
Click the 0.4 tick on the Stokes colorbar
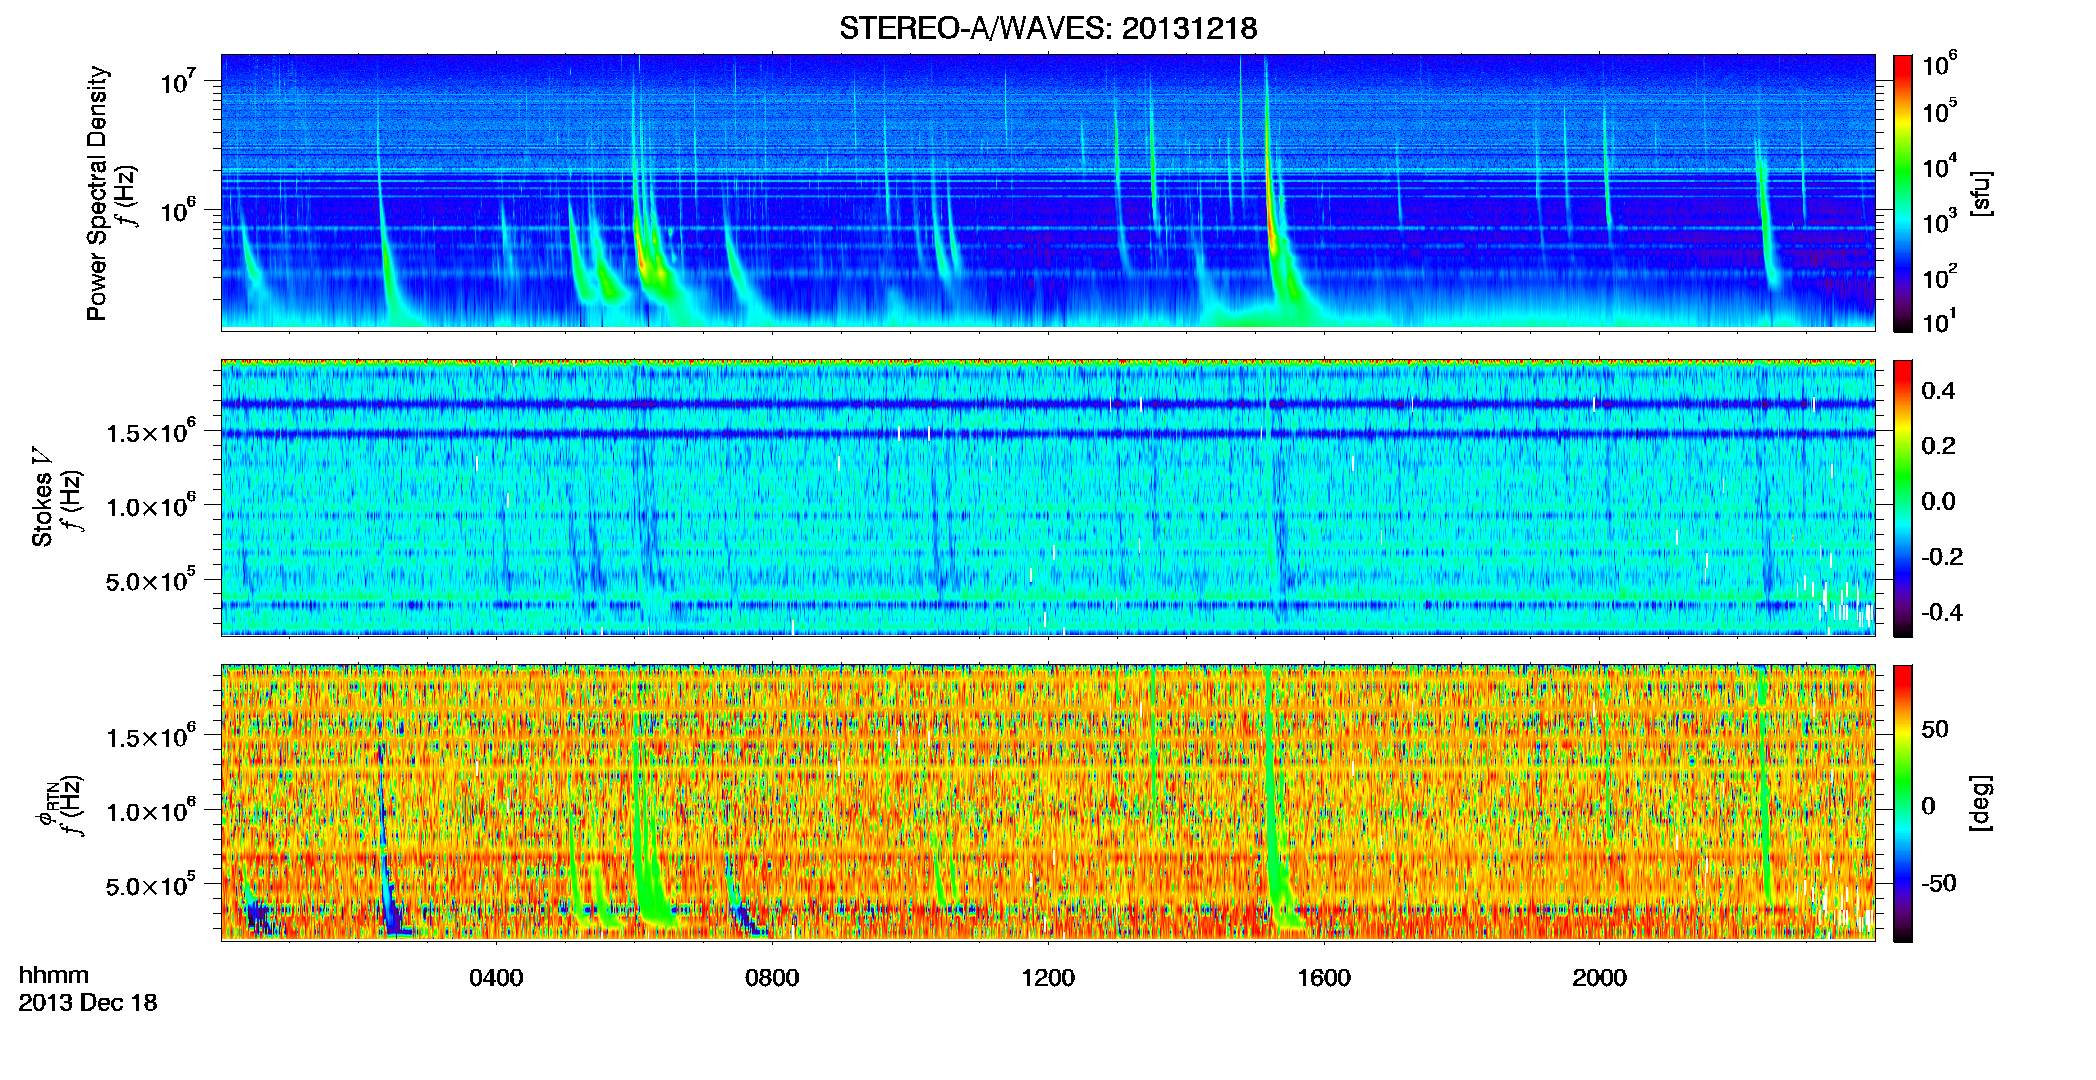[x=1938, y=391]
